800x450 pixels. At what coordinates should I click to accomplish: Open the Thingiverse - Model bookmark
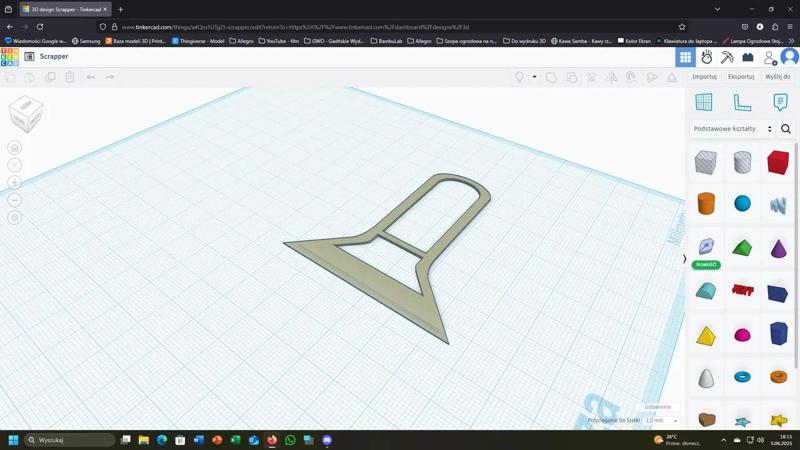point(198,41)
